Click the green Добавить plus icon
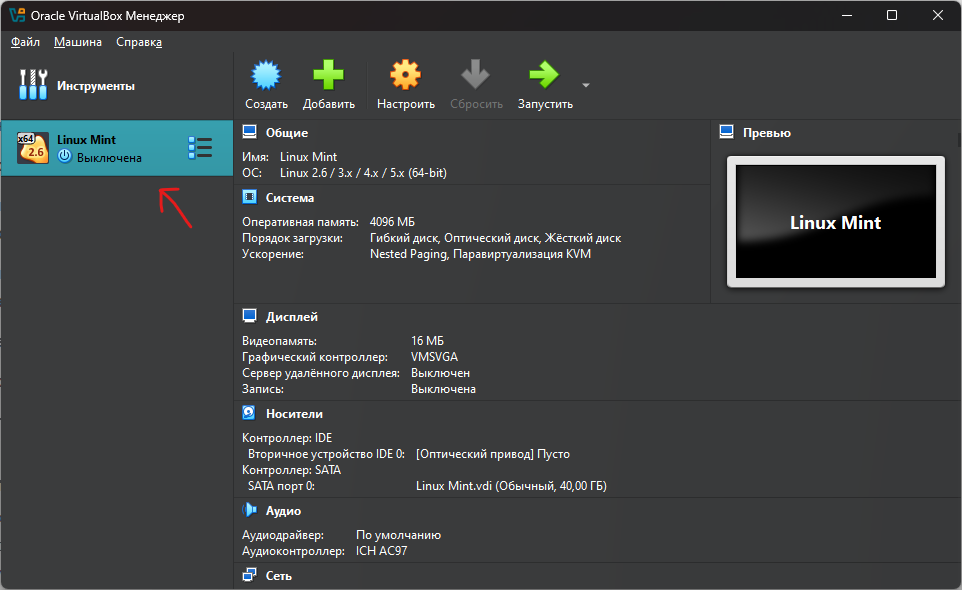The image size is (962, 590). 329,75
